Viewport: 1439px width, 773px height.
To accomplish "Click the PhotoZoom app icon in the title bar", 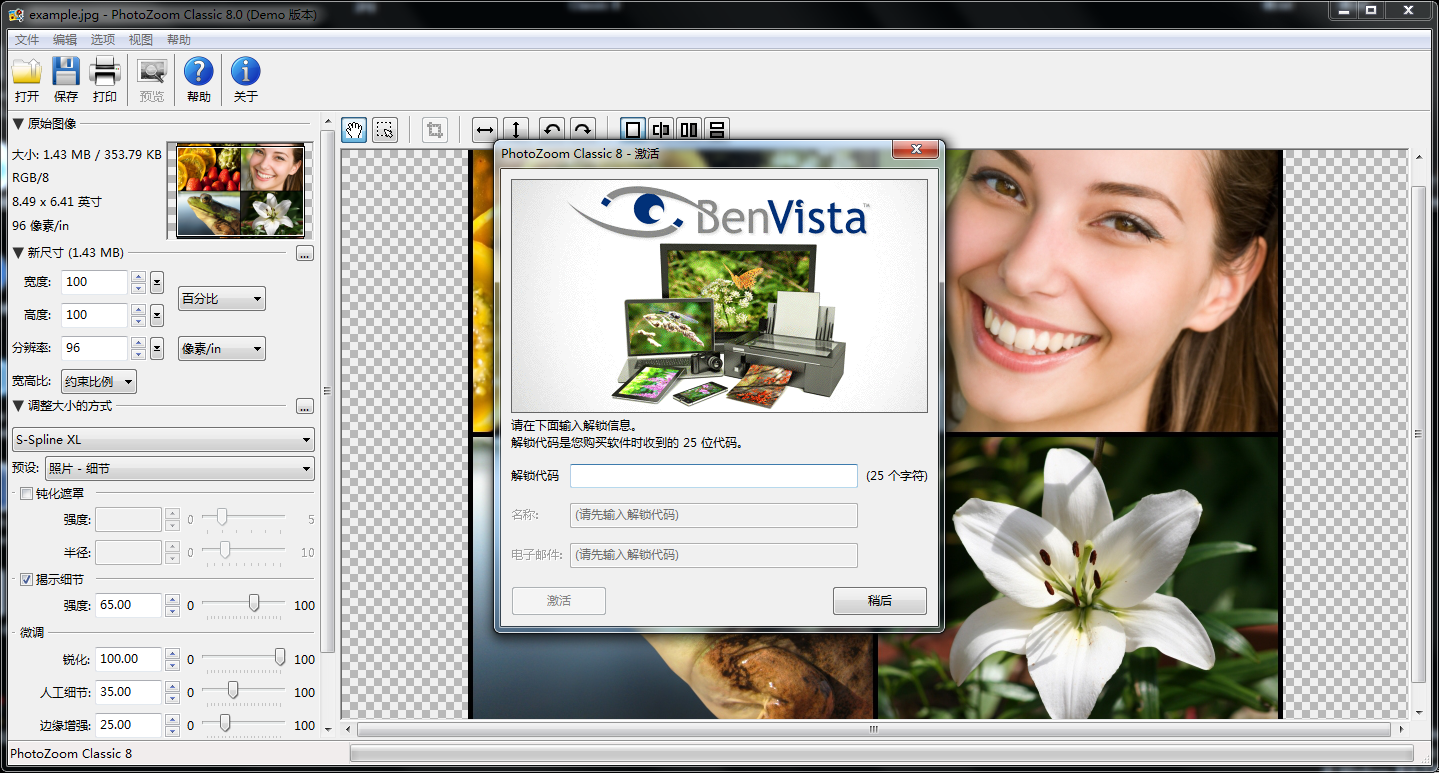I will pos(17,14).
